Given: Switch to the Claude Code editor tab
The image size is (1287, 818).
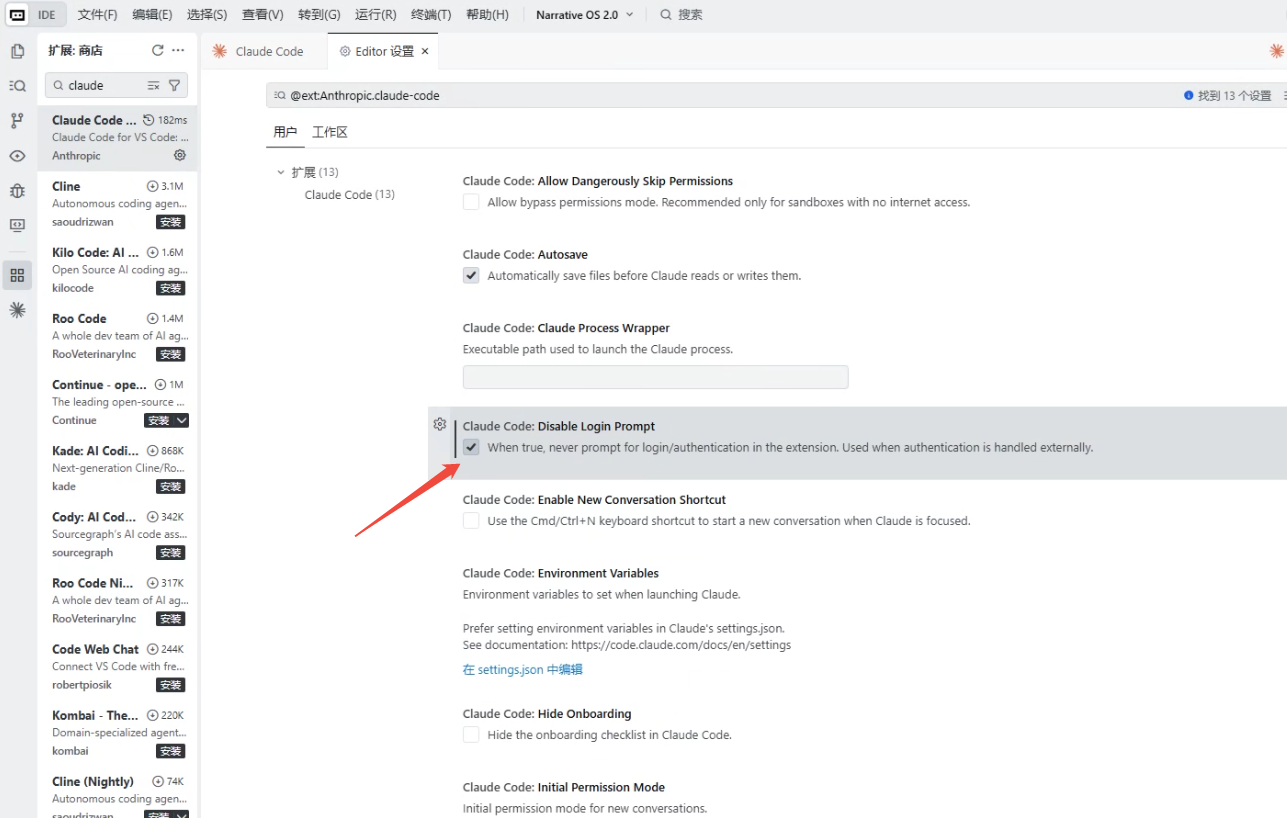Looking at the screenshot, I should [x=264, y=51].
